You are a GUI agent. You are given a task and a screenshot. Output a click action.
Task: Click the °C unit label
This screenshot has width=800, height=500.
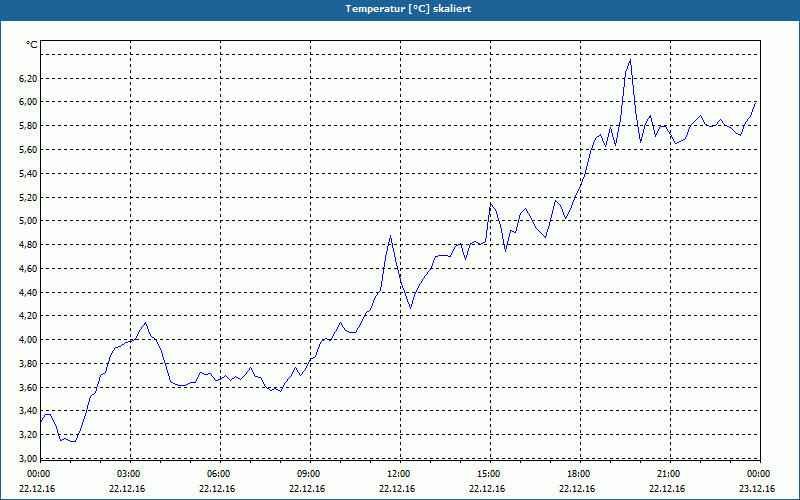point(32,45)
